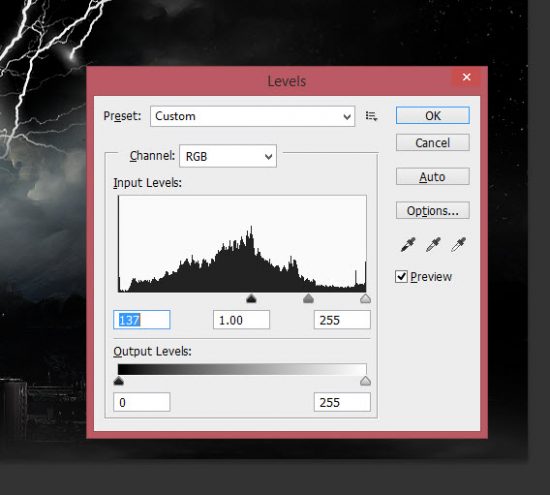Click the output levels 0 field
This screenshot has height=495, width=550.
[142, 402]
